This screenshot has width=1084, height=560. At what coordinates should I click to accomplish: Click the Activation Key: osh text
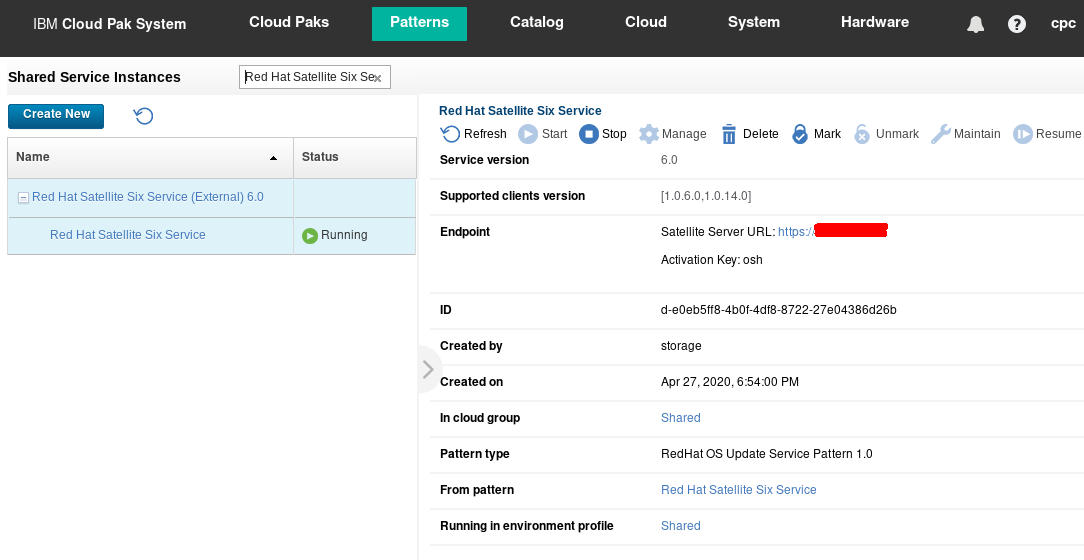pos(711,260)
